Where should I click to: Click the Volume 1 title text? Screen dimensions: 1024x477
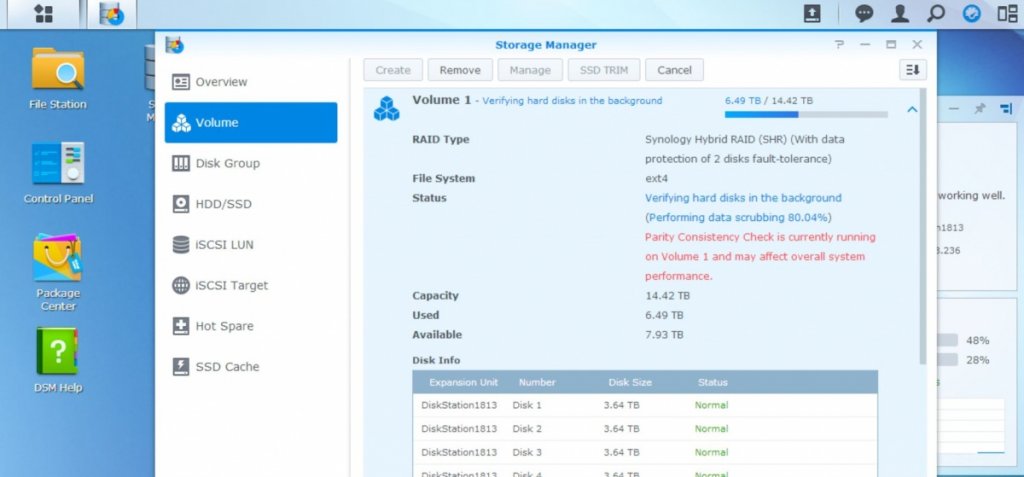pyautogui.click(x=441, y=100)
